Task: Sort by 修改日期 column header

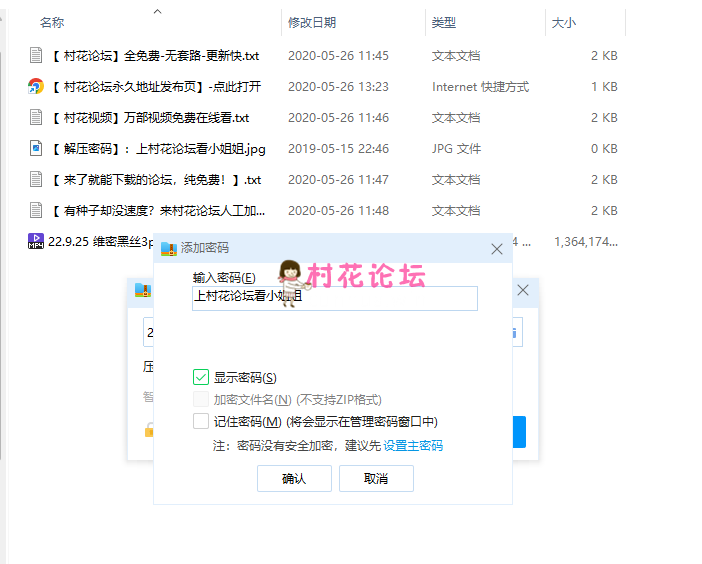Action: point(312,22)
